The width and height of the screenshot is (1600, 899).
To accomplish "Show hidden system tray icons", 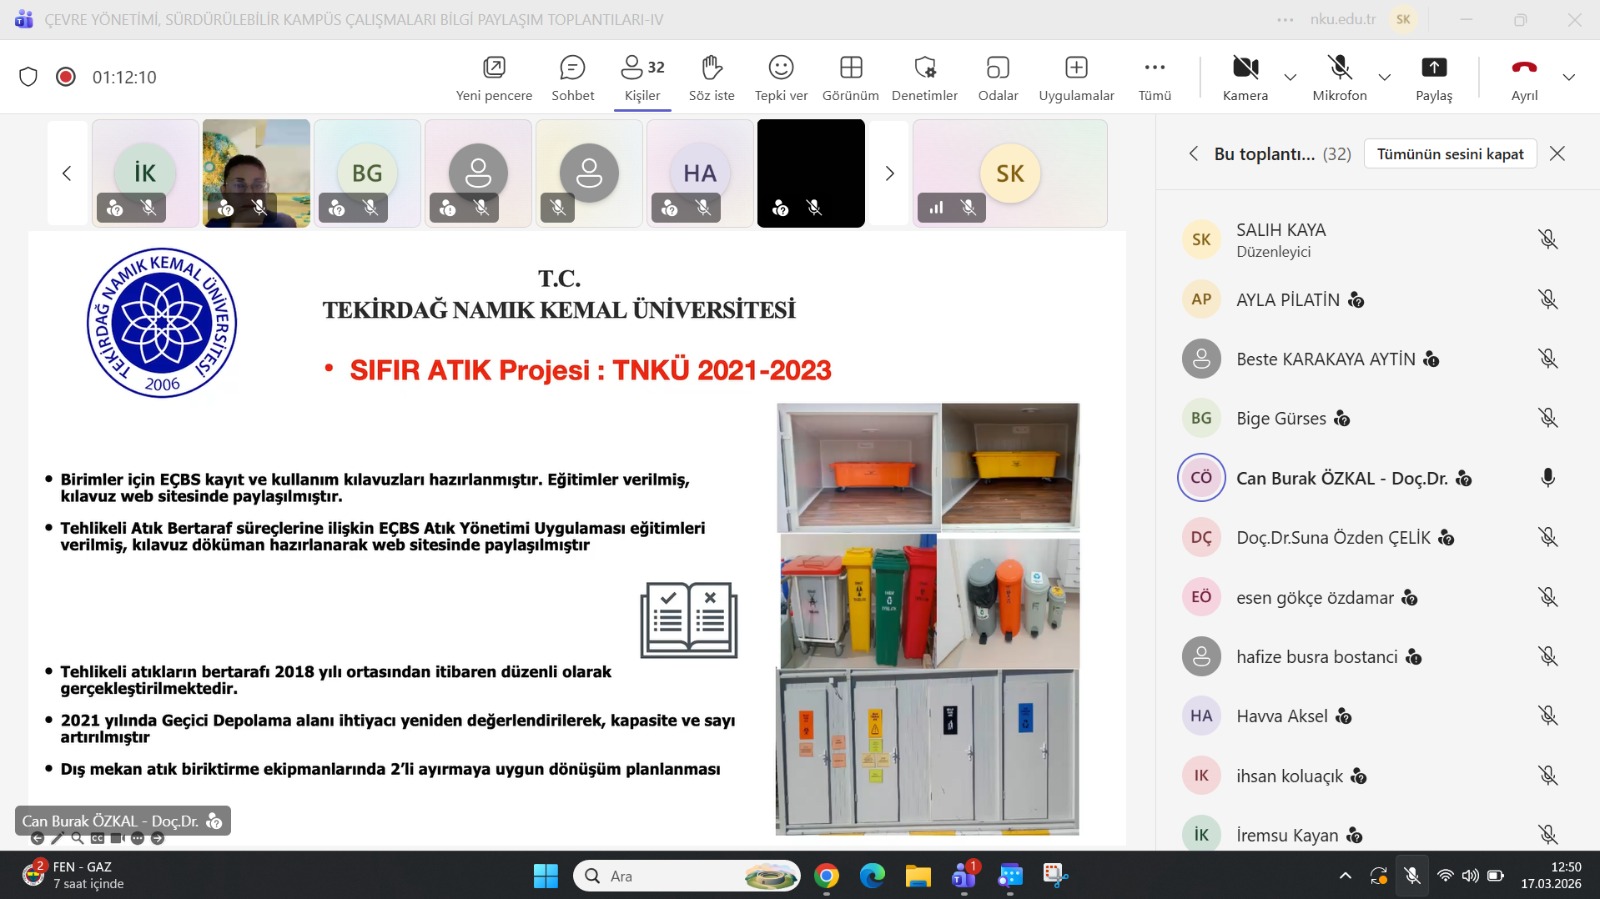I will (x=1346, y=876).
